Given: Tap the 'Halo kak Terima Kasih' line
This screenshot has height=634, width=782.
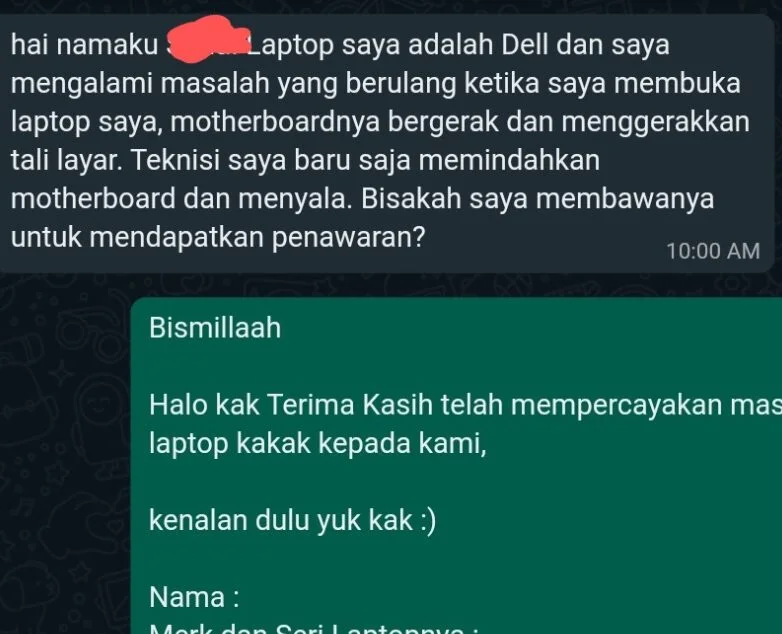Looking at the screenshot, I should click(465, 405).
